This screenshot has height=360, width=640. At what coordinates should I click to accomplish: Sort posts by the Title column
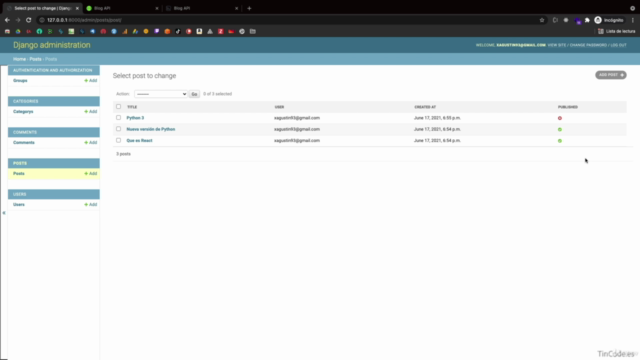click(x=132, y=107)
